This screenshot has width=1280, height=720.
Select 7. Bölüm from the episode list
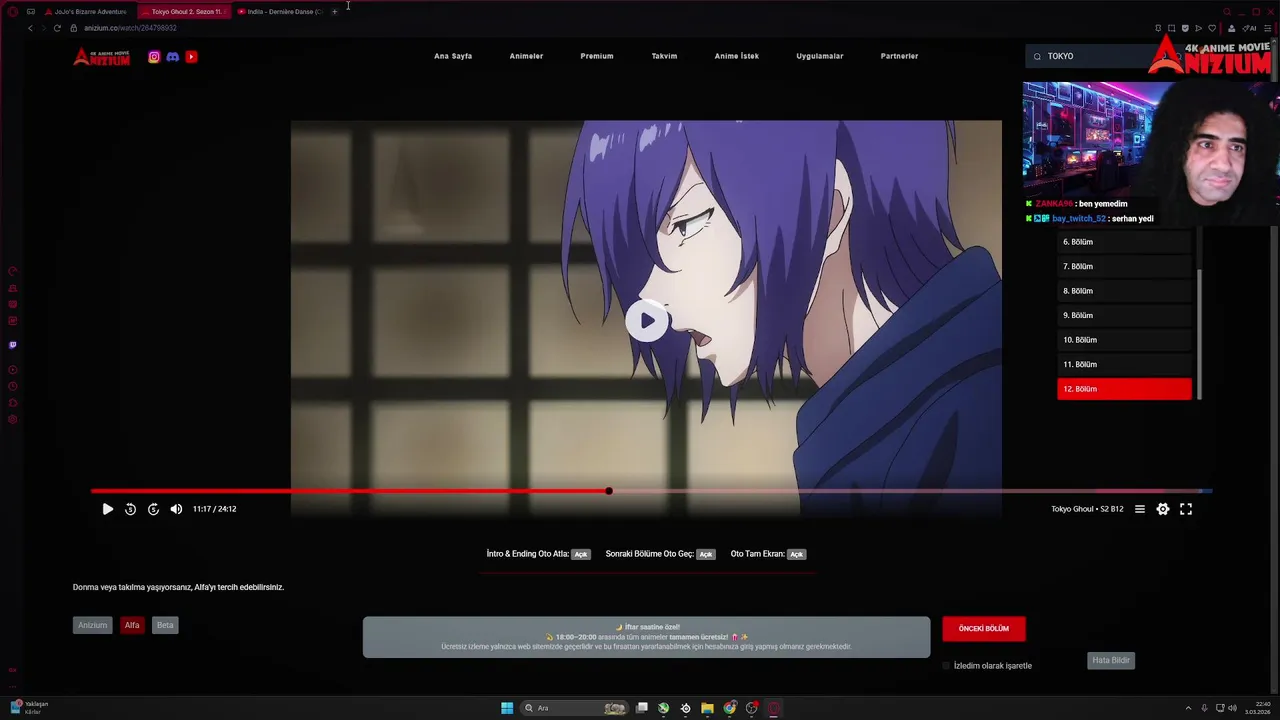pos(1124,267)
